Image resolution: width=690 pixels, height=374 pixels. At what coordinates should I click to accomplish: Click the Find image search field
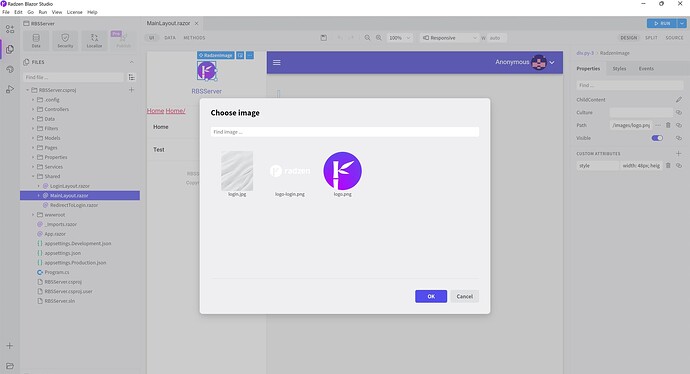coord(345,132)
